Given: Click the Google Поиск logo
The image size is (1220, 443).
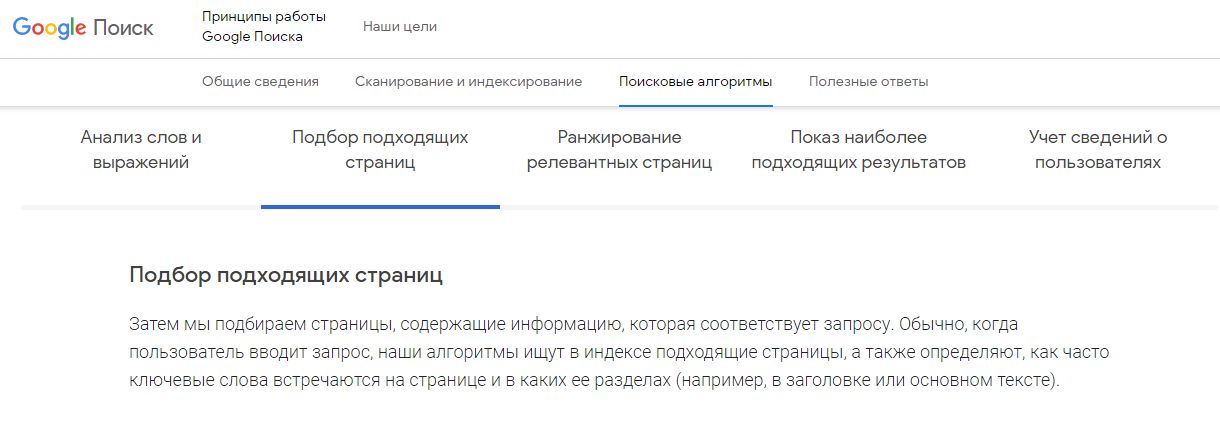Looking at the screenshot, I should click(x=83, y=27).
